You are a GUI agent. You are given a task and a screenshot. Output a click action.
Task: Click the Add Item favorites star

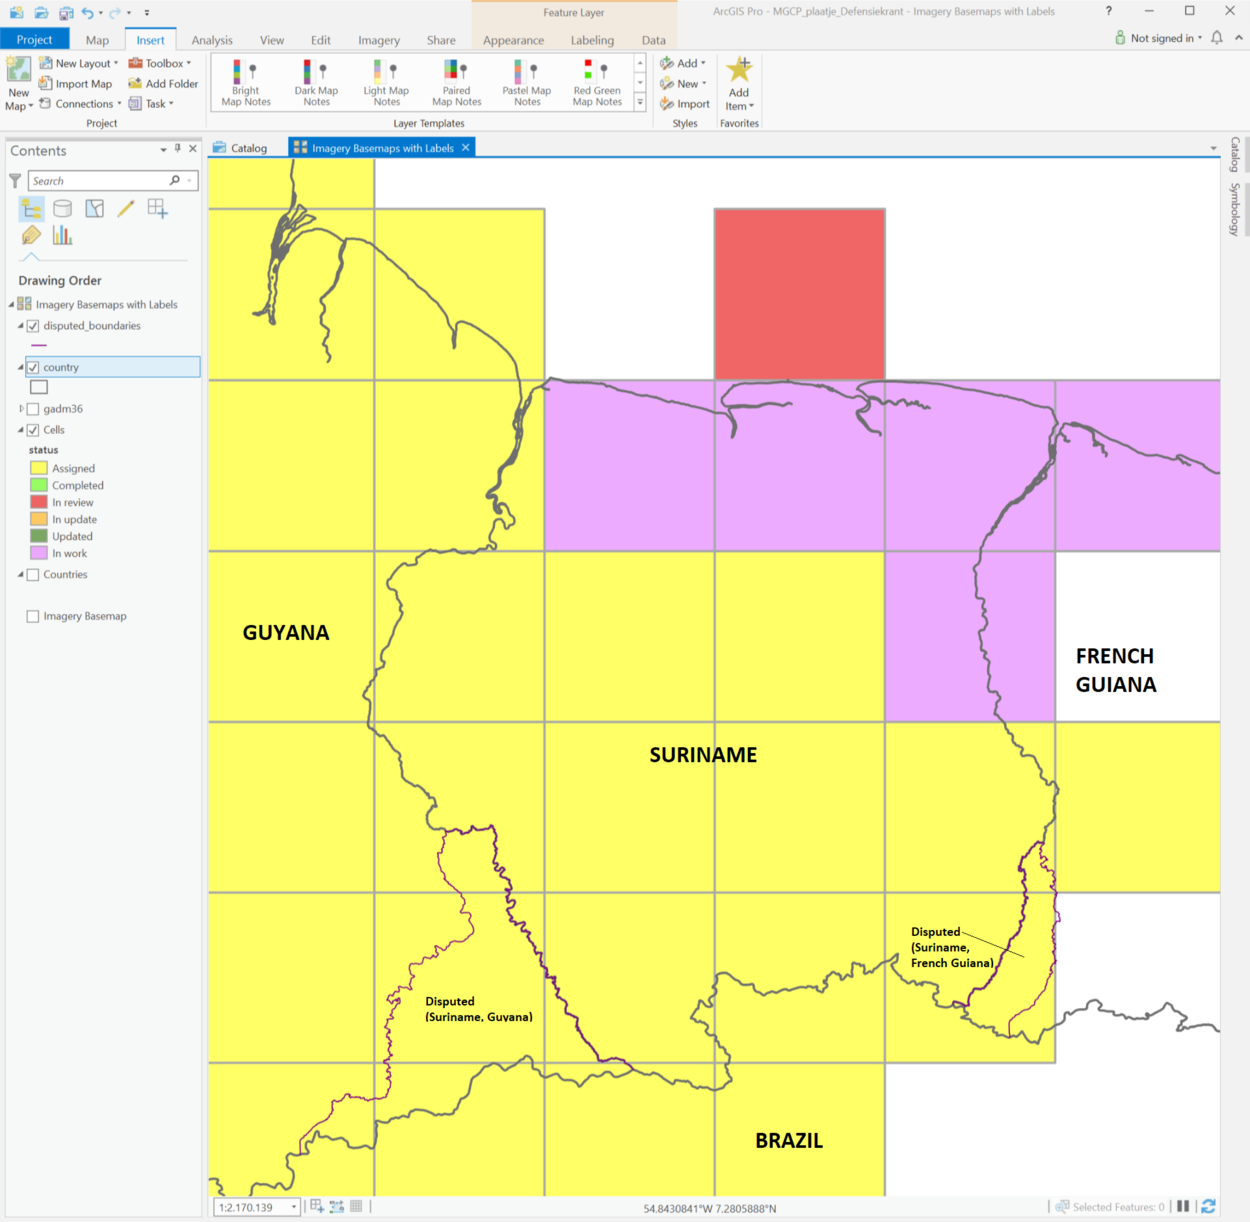tap(739, 82)
